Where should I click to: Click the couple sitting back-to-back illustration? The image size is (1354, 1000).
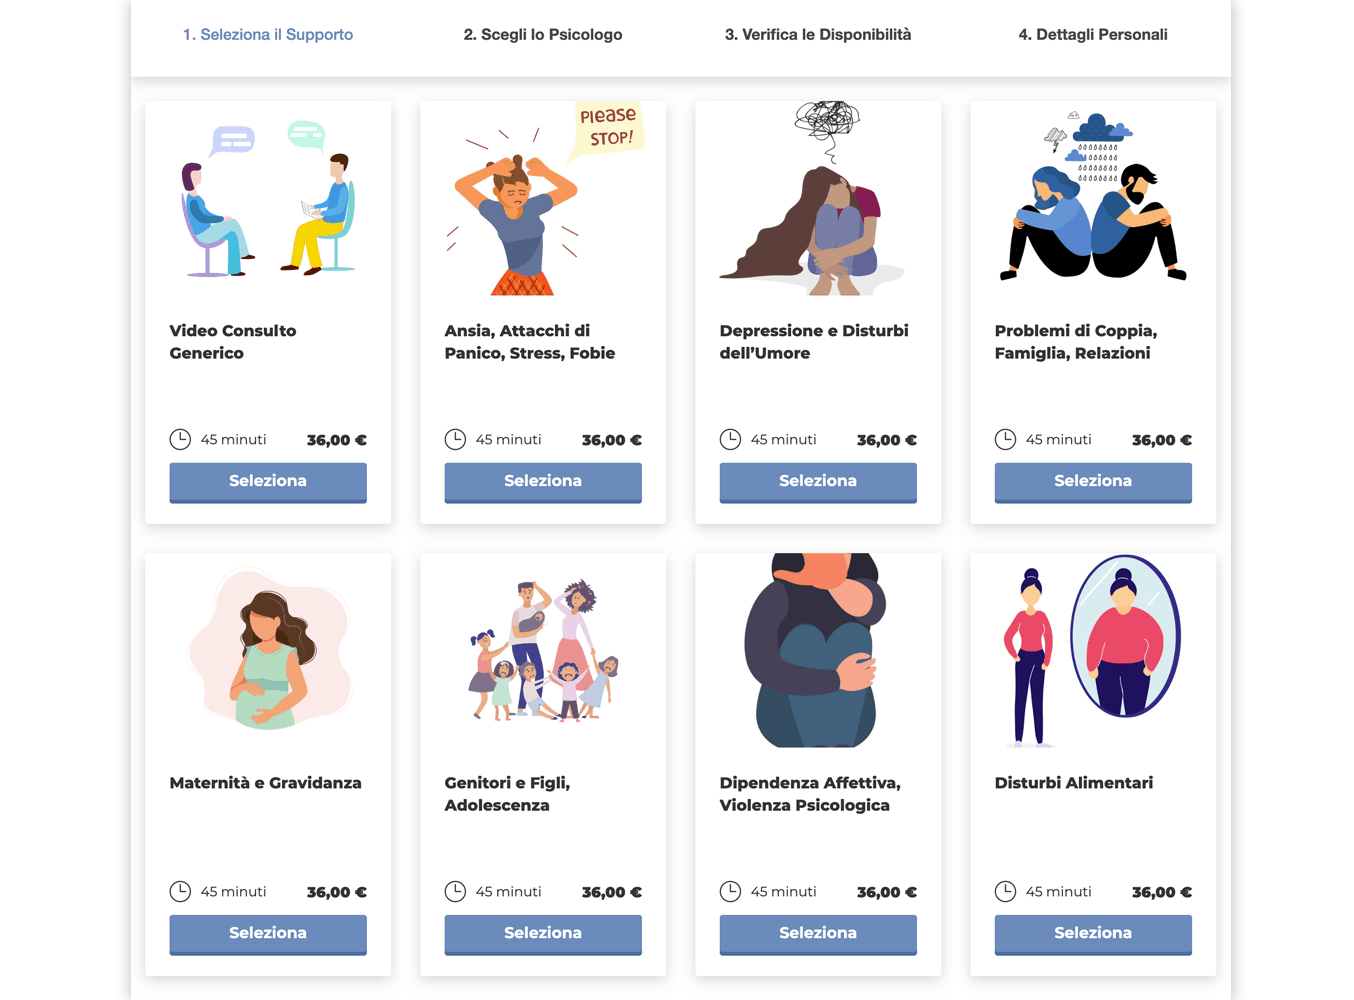(x=1093, y=196)
